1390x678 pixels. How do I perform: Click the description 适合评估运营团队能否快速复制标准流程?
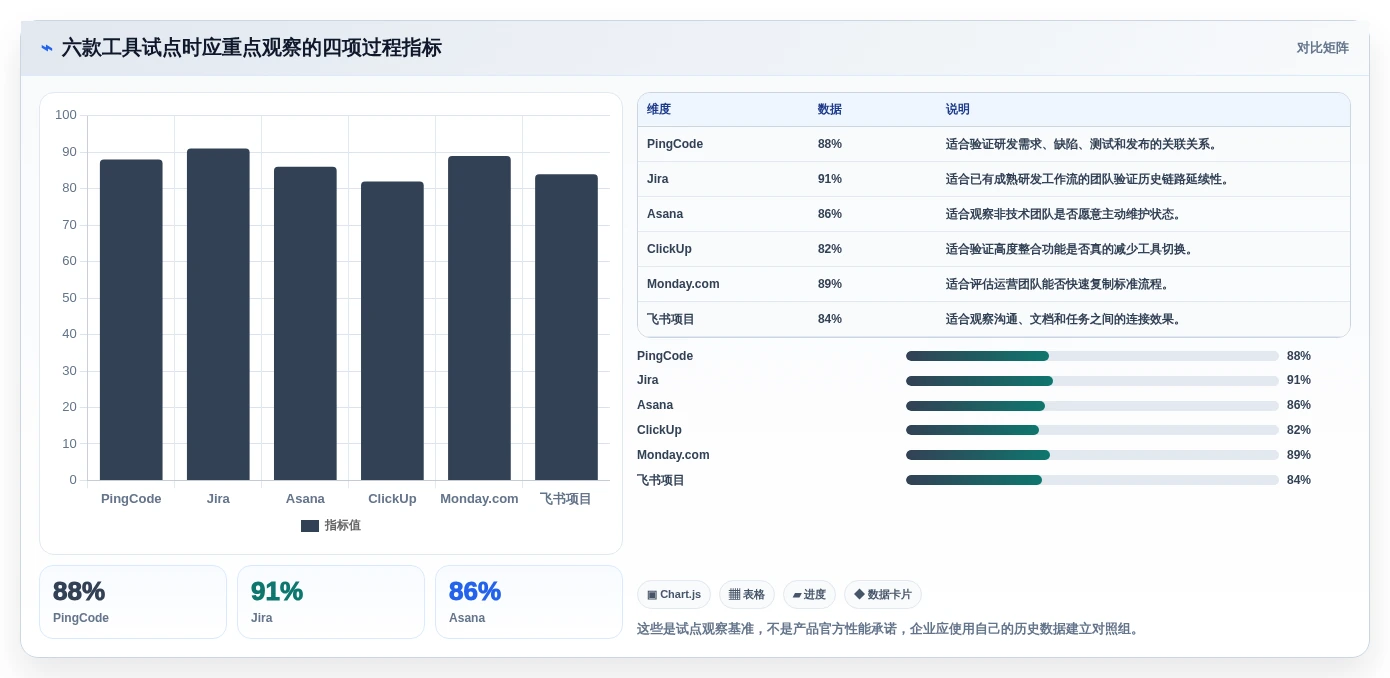coord(1060,284)
